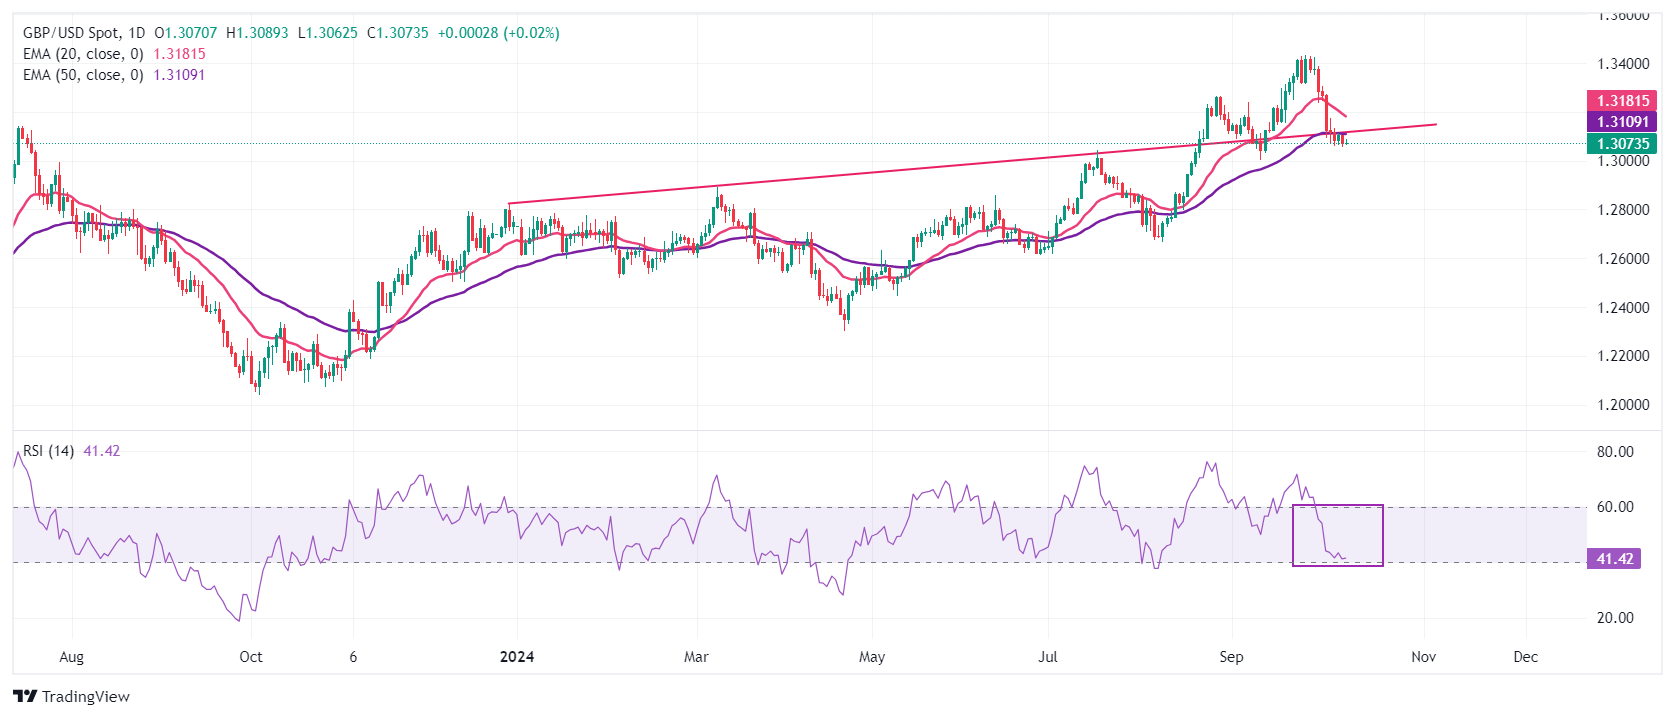This screenshot has height=718, width=1675.
Task: Click the Sep label on time axis
Action: tap(1231, 657)
